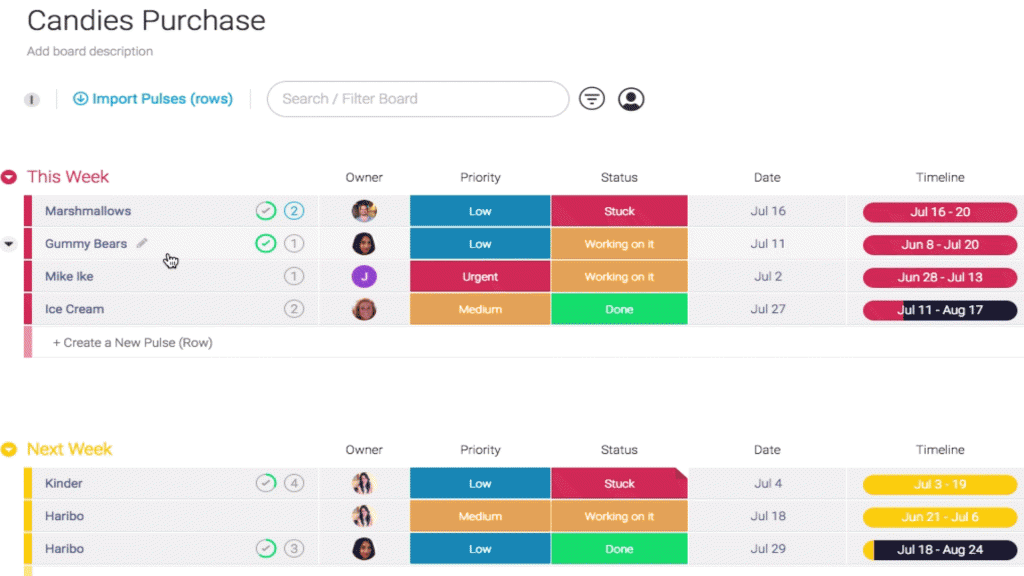
Task: Click the Jul 16 date cell
Action: pos(767,211)
